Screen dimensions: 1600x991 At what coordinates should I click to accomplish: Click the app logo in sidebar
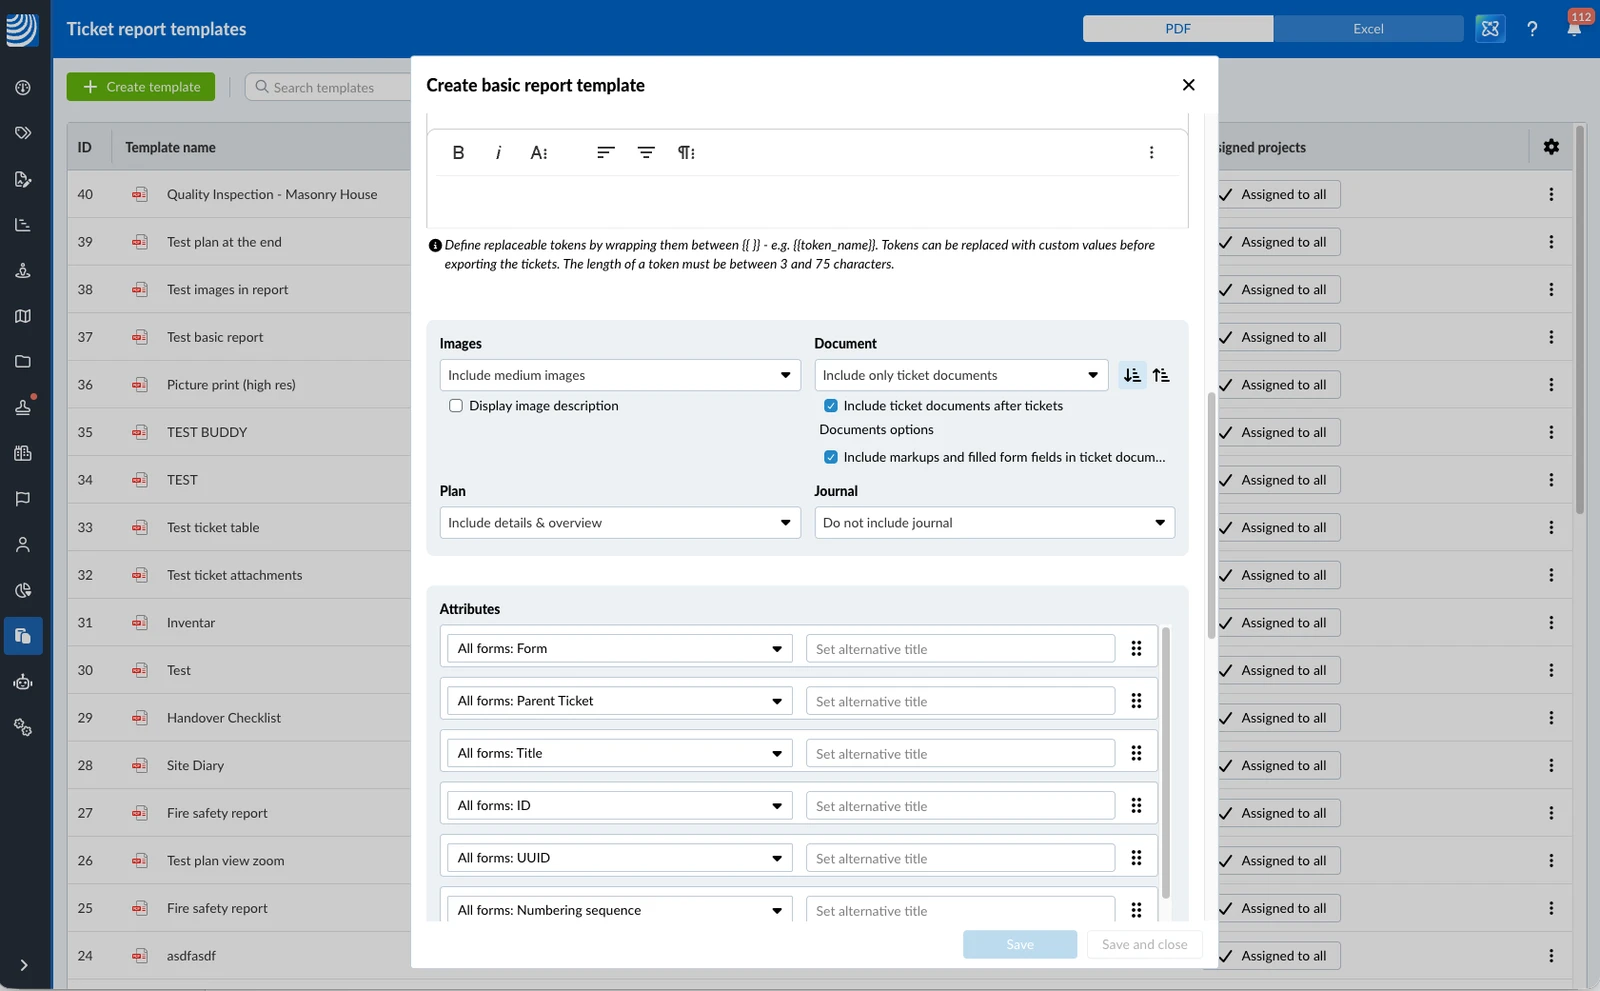pyautogui.click(x=21, y=30)
